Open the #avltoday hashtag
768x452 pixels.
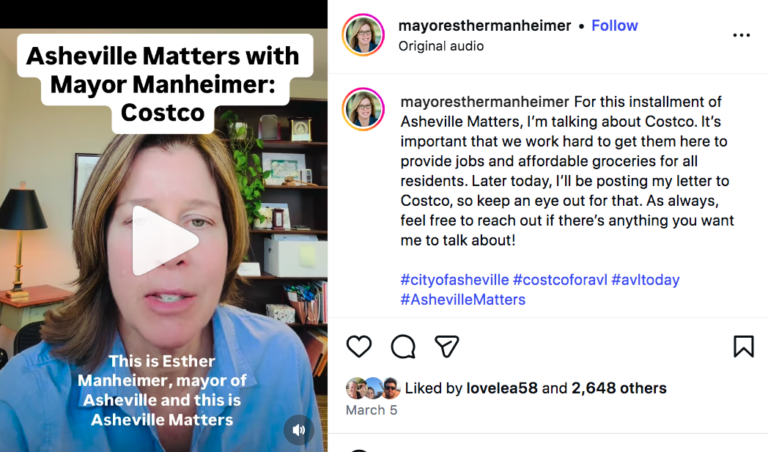(645, 280)
